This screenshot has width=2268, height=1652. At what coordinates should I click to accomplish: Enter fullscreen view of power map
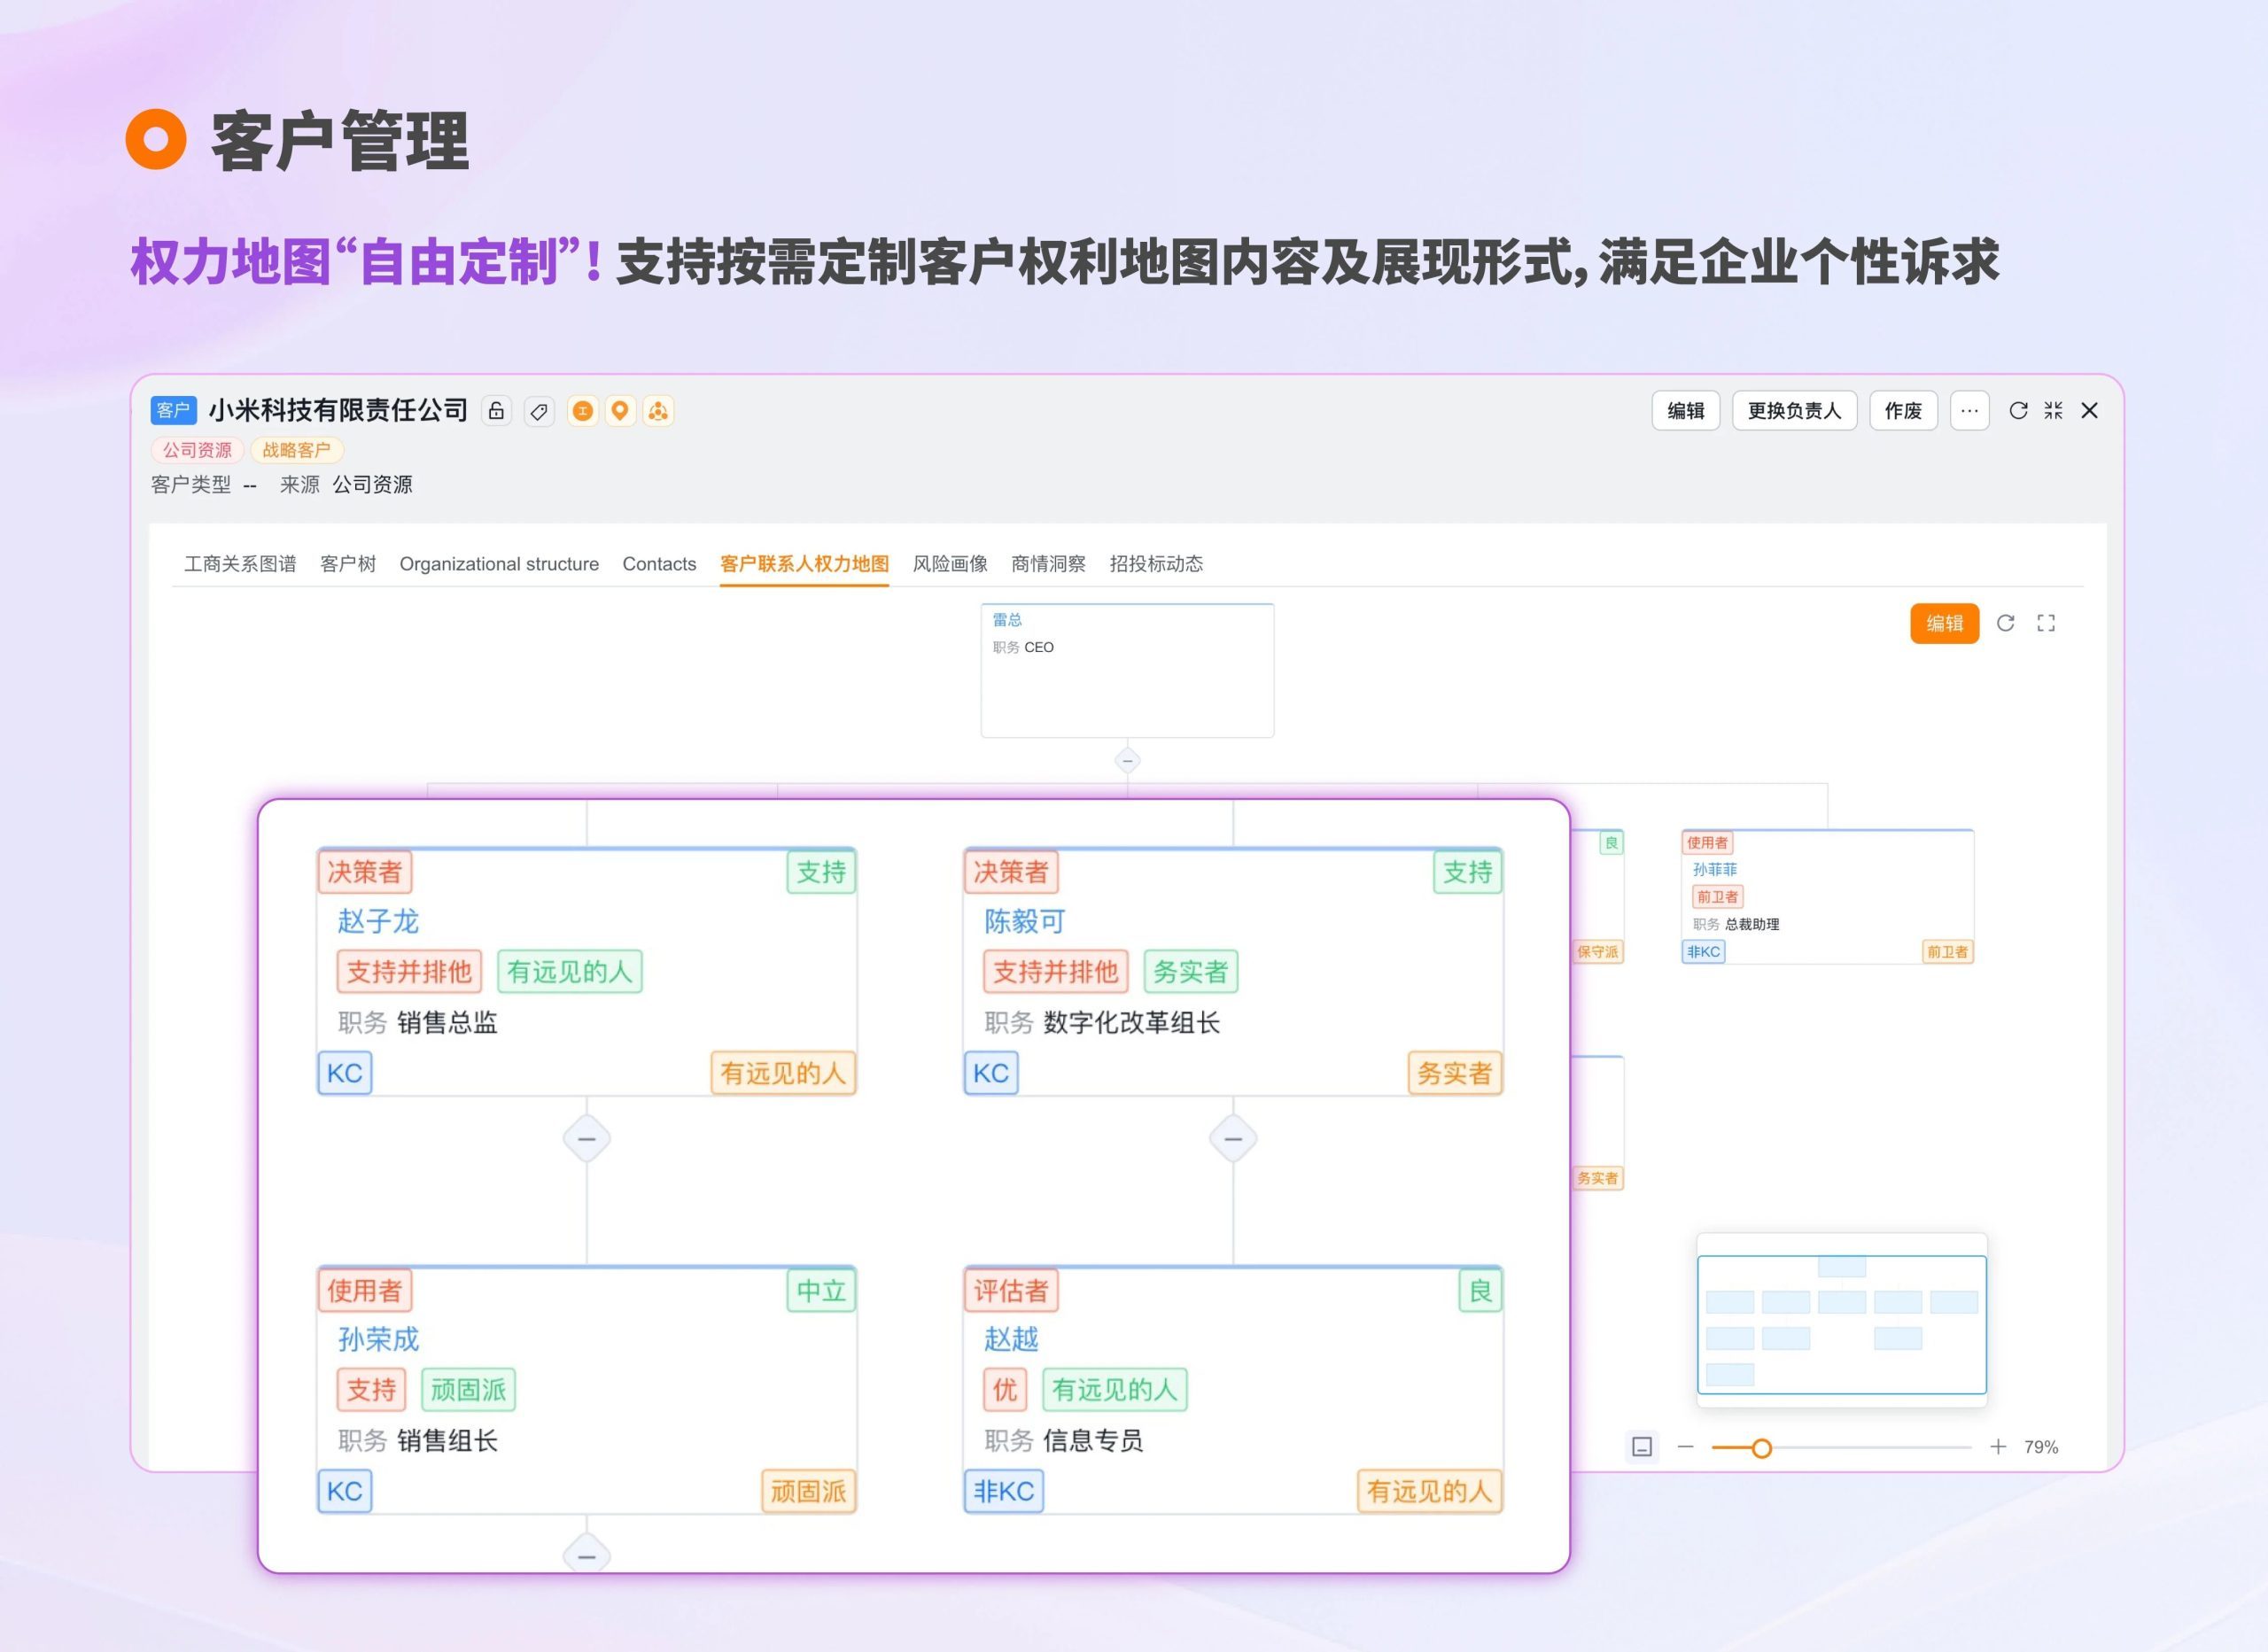(x=2046, y=623)
